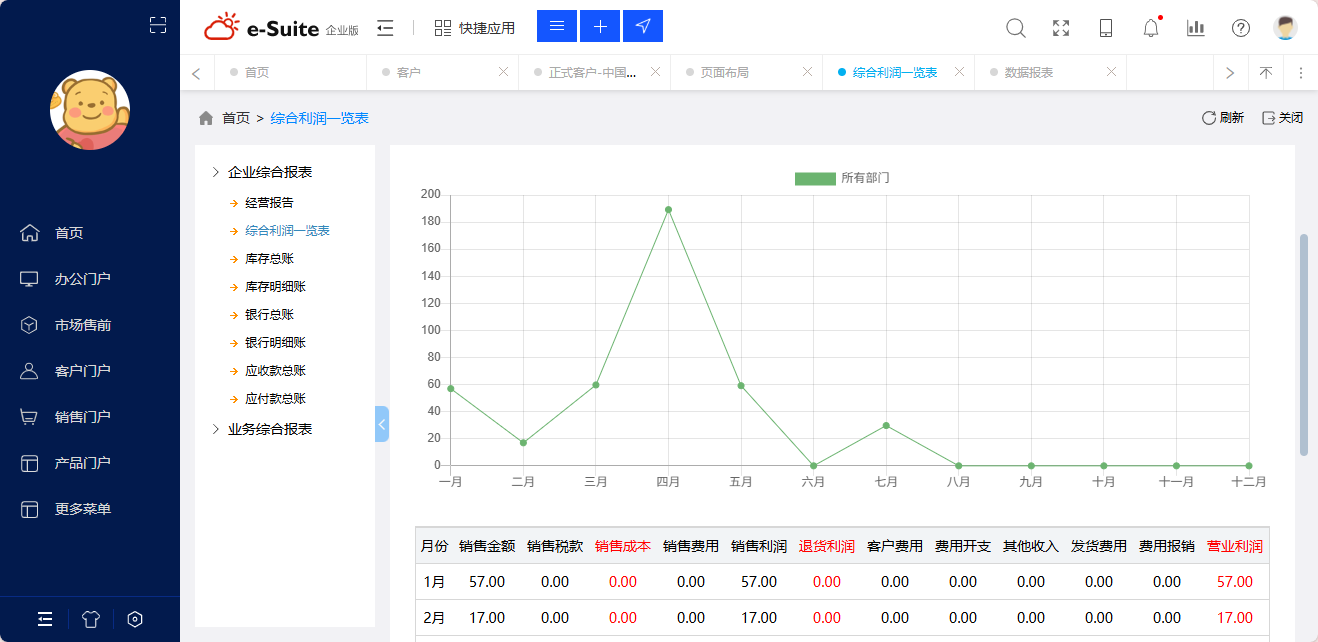The width and height of the screenshot is (1318, 642).
Task: Click the blue send arrow icon
Action: 642,26
